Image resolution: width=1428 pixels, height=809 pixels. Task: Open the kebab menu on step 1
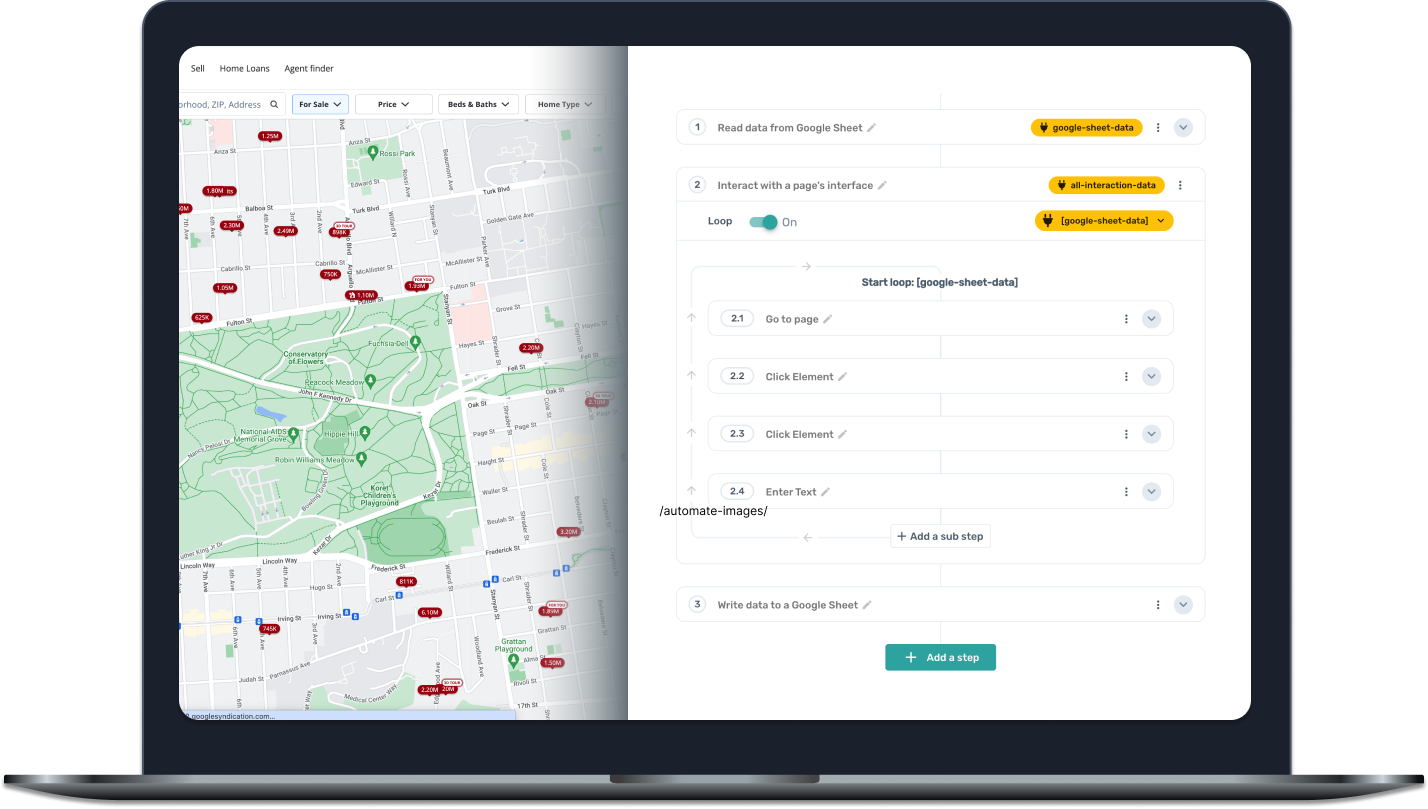coord(1158,127)
